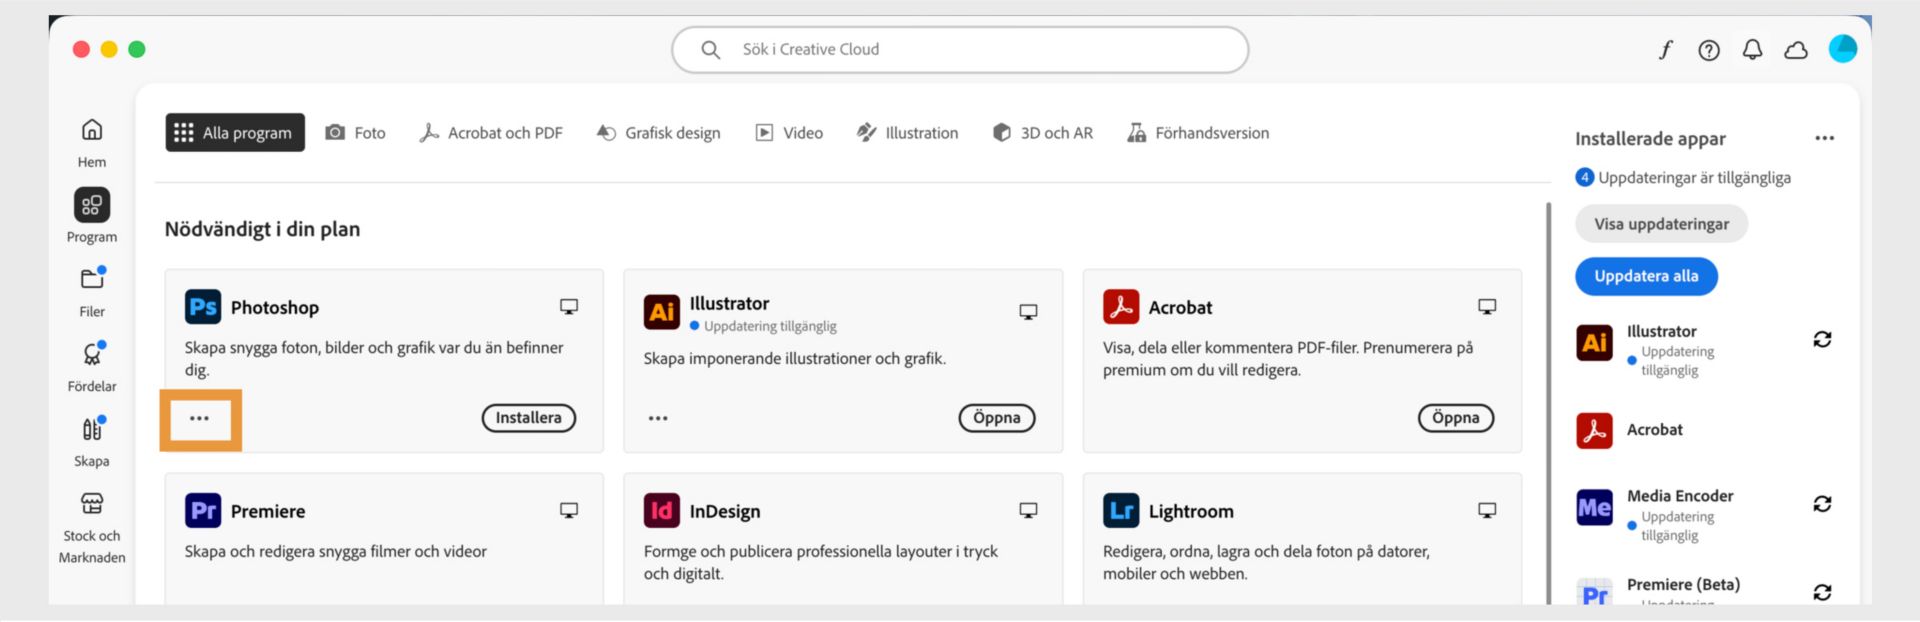Click 'InDesign' card title

[x=725, y=512]
